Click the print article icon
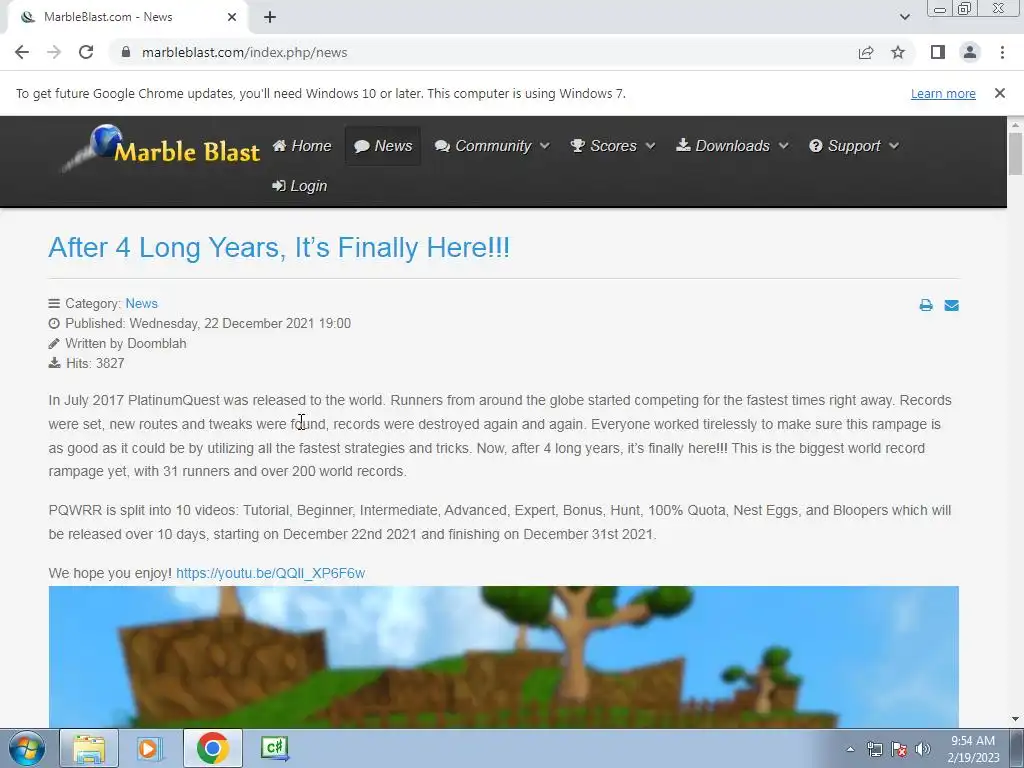Screen dimensions: 1024x768 point(925,305)
